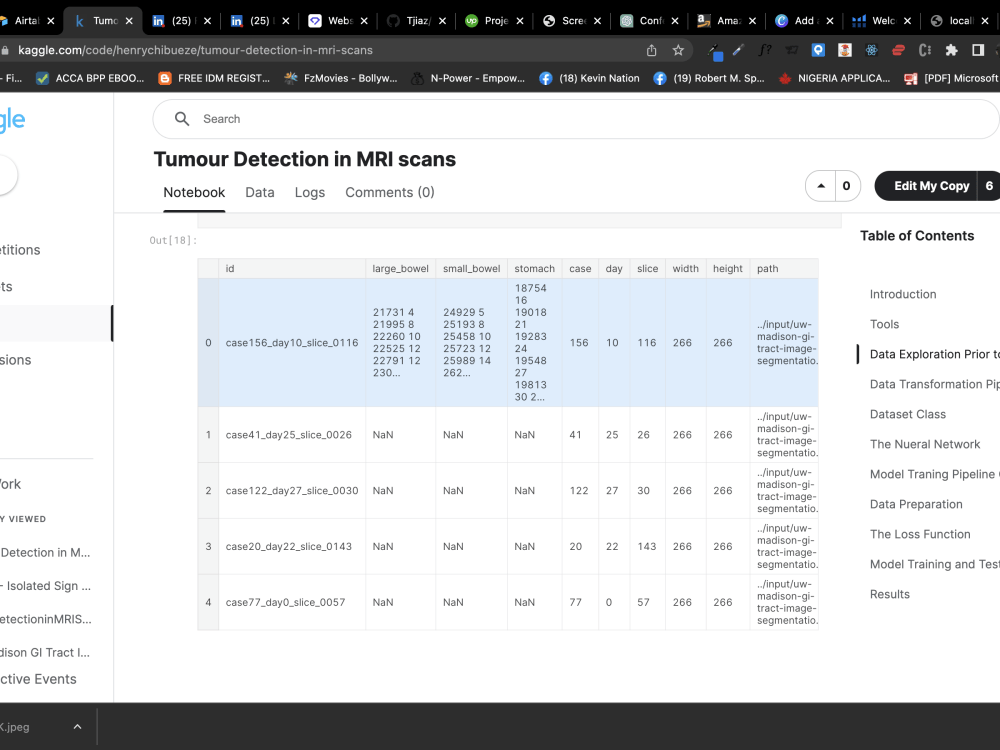Select the Comments (0) tab

390,193
